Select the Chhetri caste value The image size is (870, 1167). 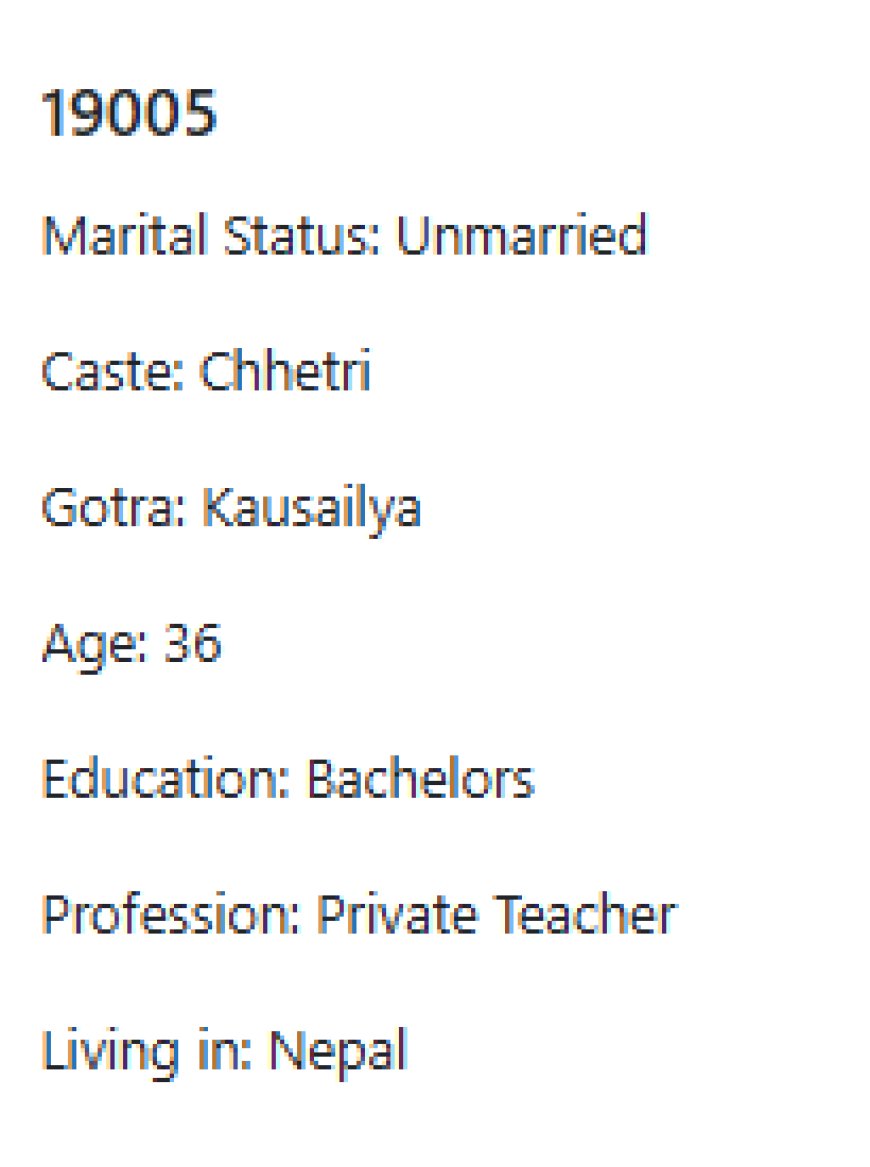pyautogui.click(x=285, y=371)
